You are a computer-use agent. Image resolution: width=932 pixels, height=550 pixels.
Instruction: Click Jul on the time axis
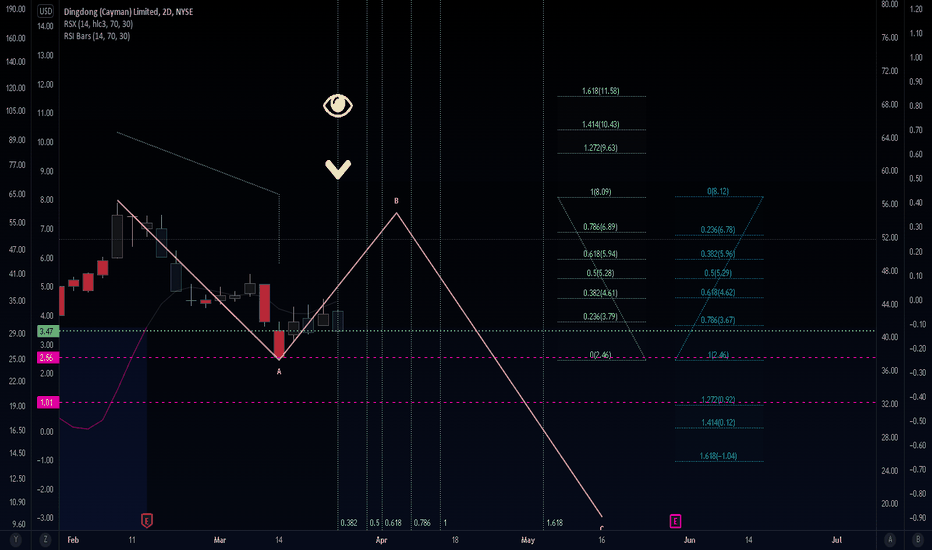837,540
